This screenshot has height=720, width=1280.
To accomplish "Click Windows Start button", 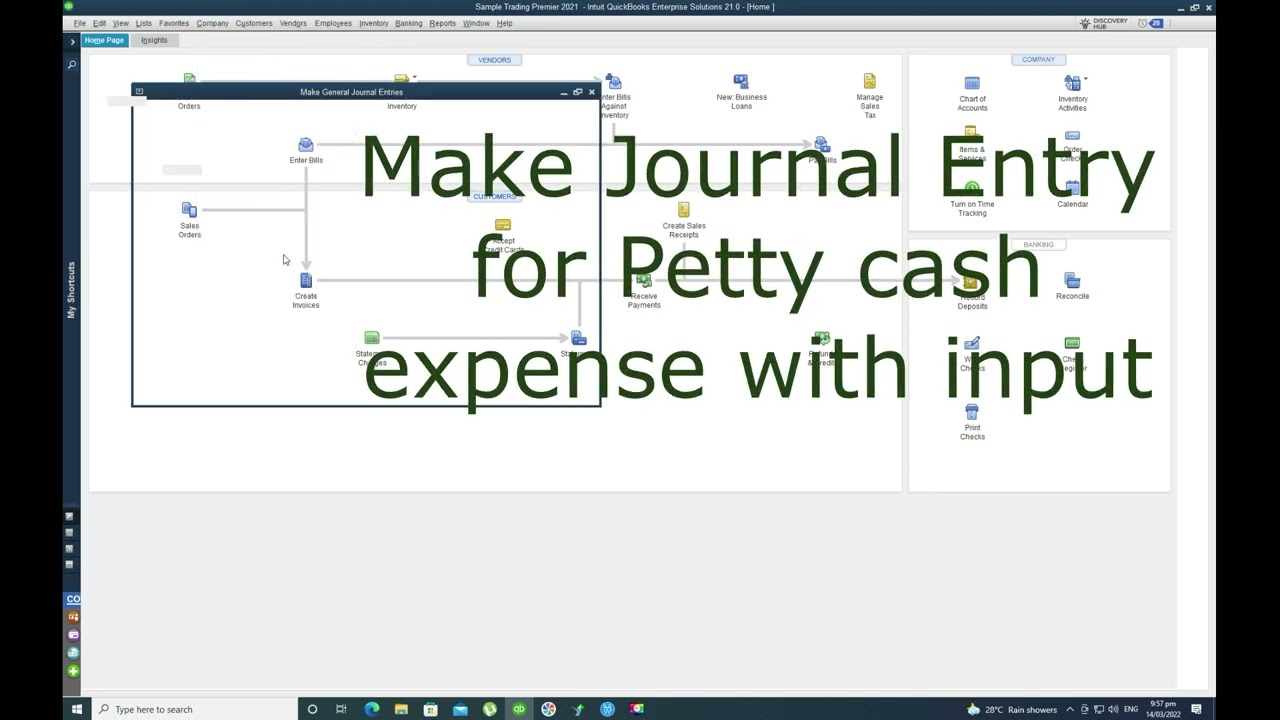I will (76, 709).
